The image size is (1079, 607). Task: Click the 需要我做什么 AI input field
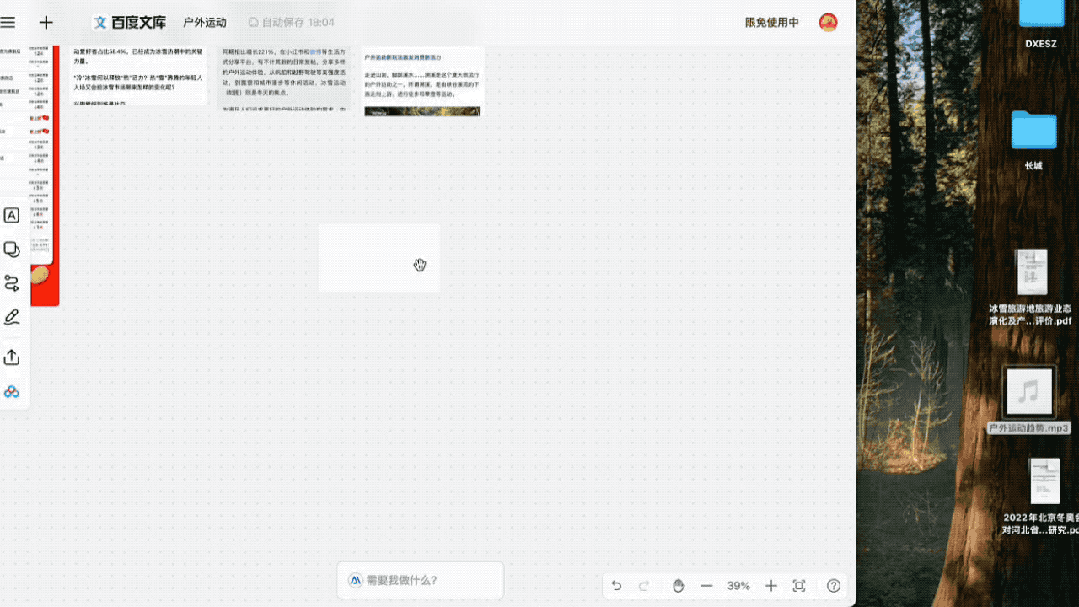420,580
